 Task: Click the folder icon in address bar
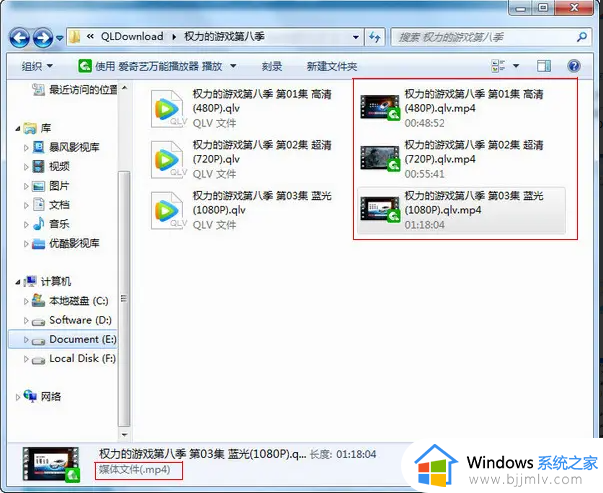click(x=75, y=37)
